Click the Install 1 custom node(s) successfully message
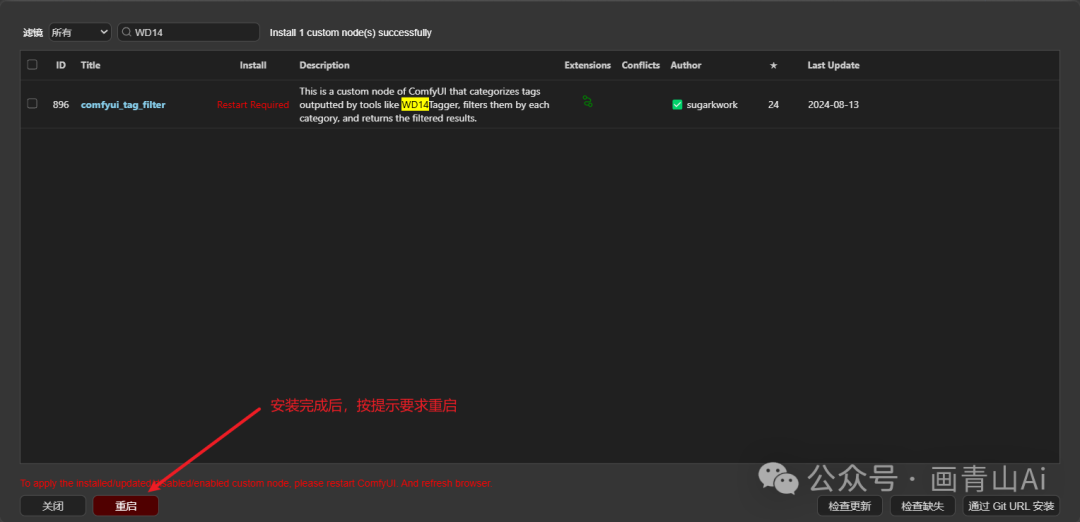The height and width of the screenshot is (522, 1080). pyautogui.click(x=351, y=32)
